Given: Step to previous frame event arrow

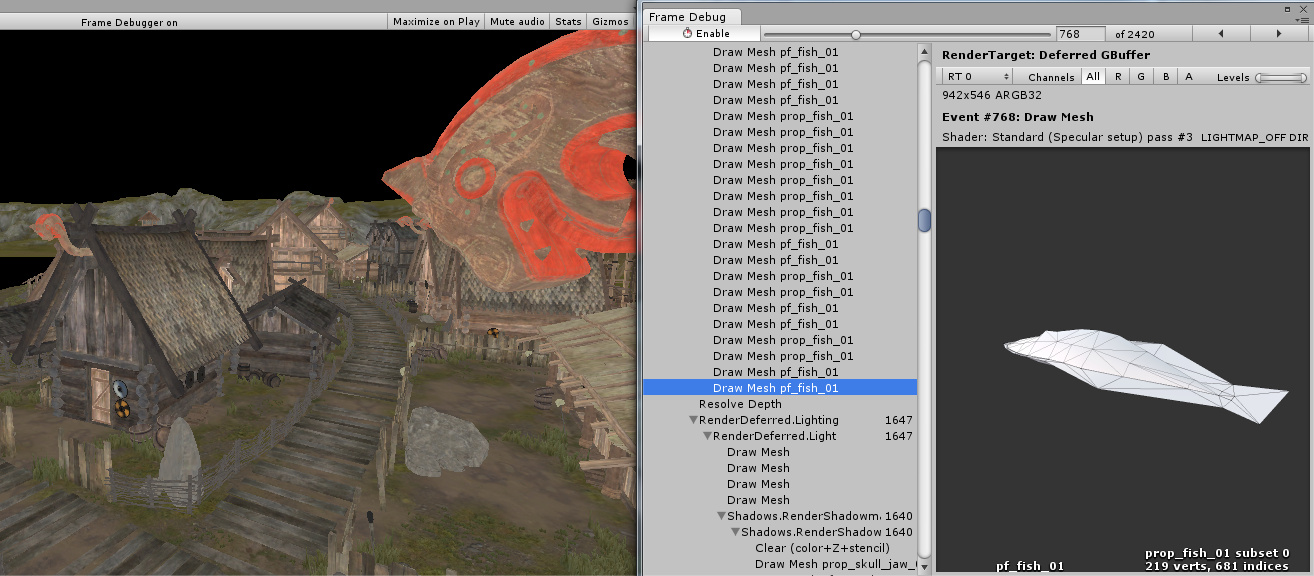Looking at the screenshot, I should (1221, 34).
